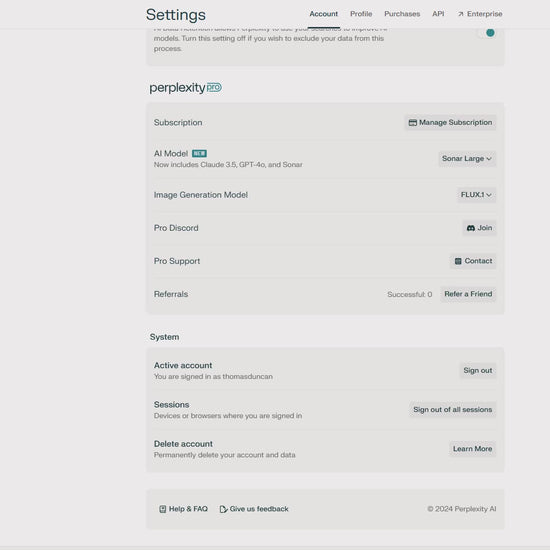Click the Pro Discord label

[176, 228]
